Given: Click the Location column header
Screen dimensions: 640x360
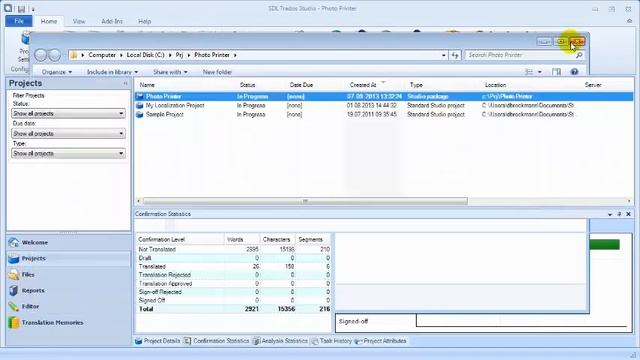Looking at the screenshot, I should click(x=496, y=85).
